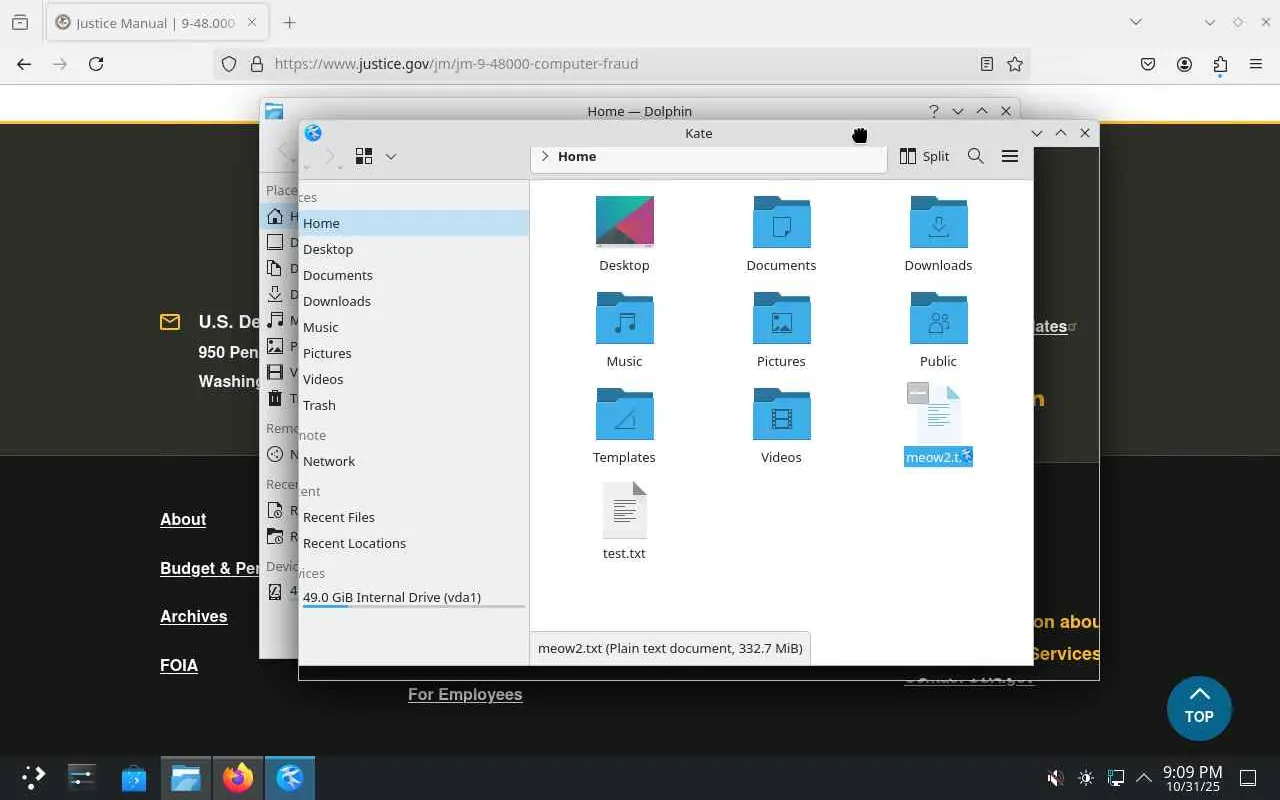The height and width of the screenshot is (800, 1280).
Task: Select Videos in the Places sidebar
Action: coord(414,379)
